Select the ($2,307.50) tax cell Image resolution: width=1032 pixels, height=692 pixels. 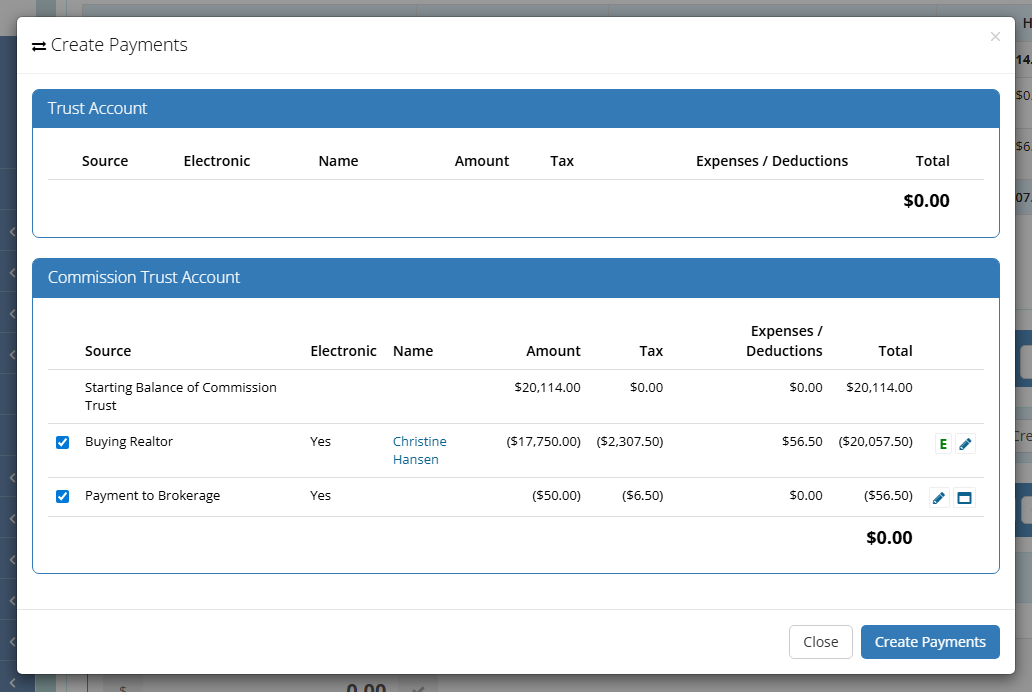(630, 442)
